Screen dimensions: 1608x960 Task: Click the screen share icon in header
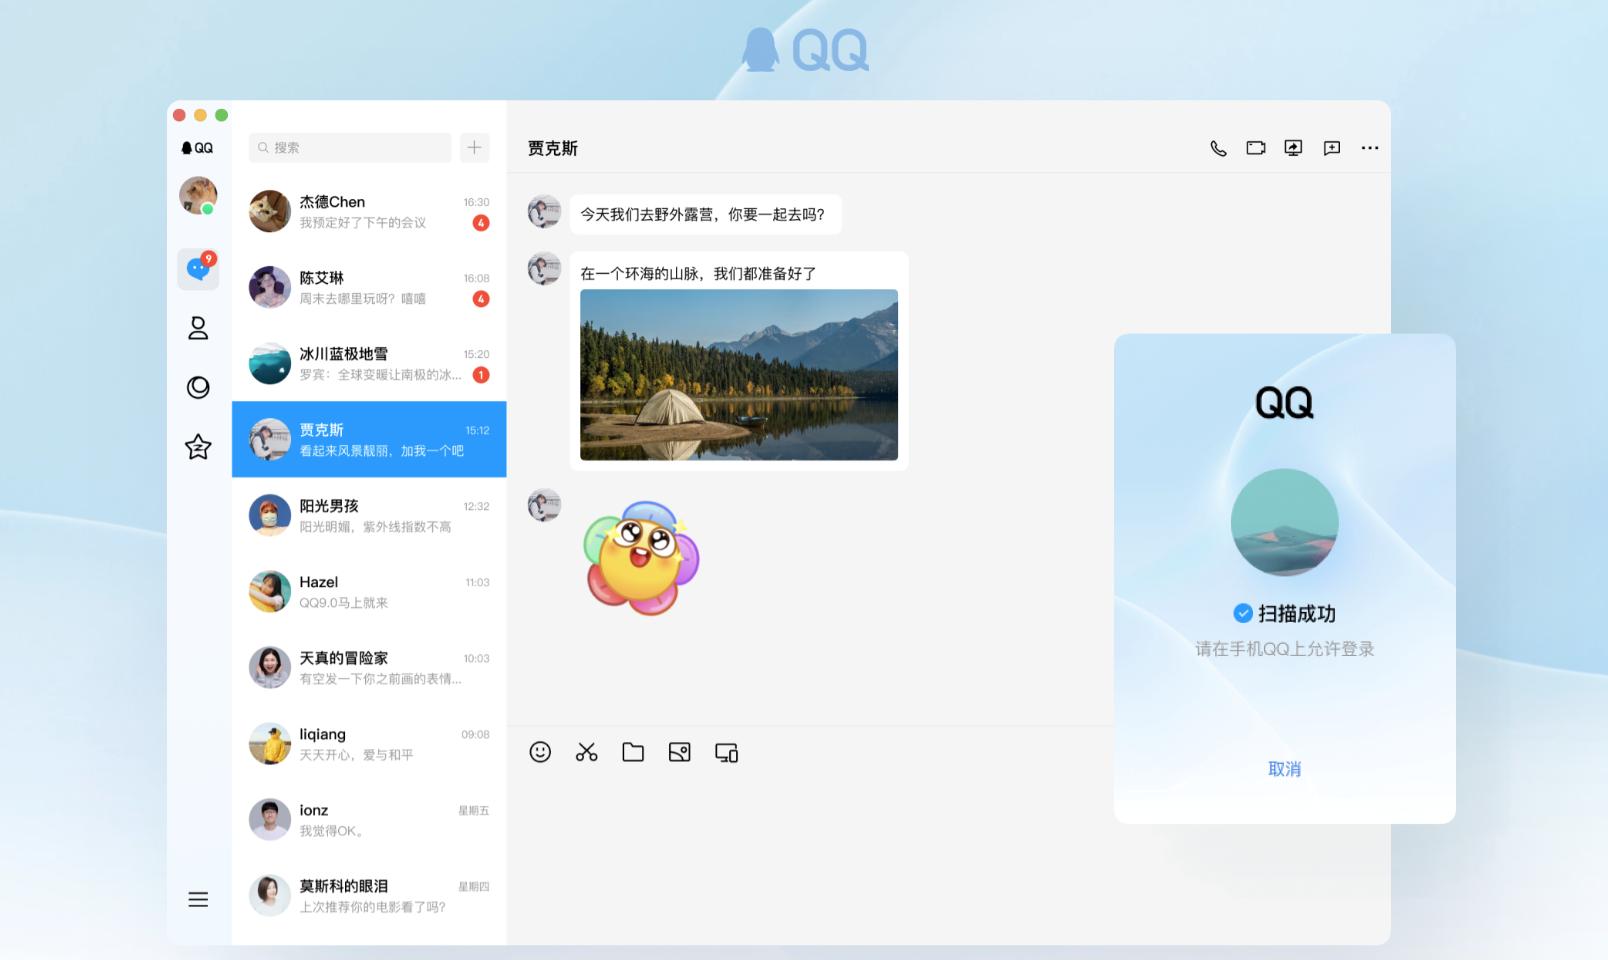pos(1294,148)
